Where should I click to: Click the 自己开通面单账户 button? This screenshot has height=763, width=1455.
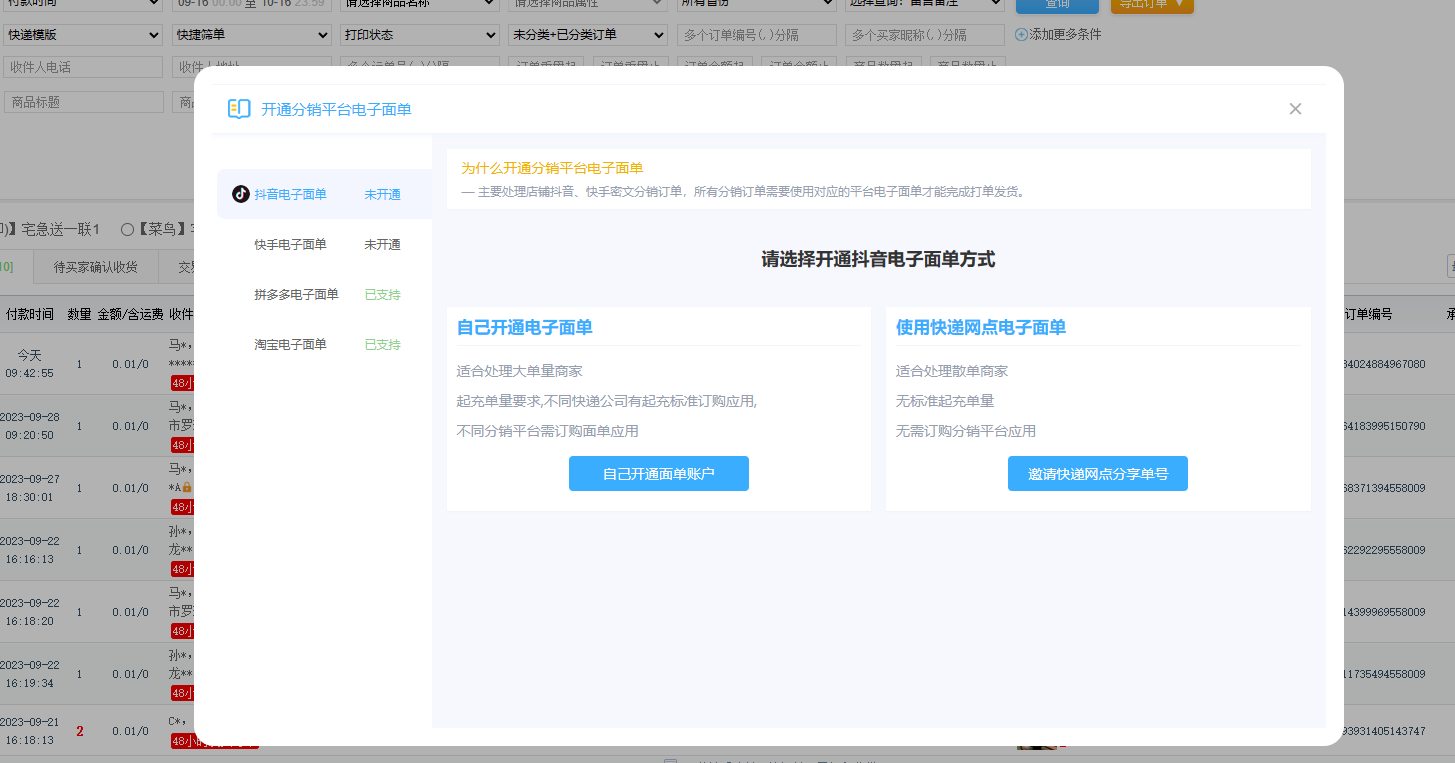coord(659,474)
